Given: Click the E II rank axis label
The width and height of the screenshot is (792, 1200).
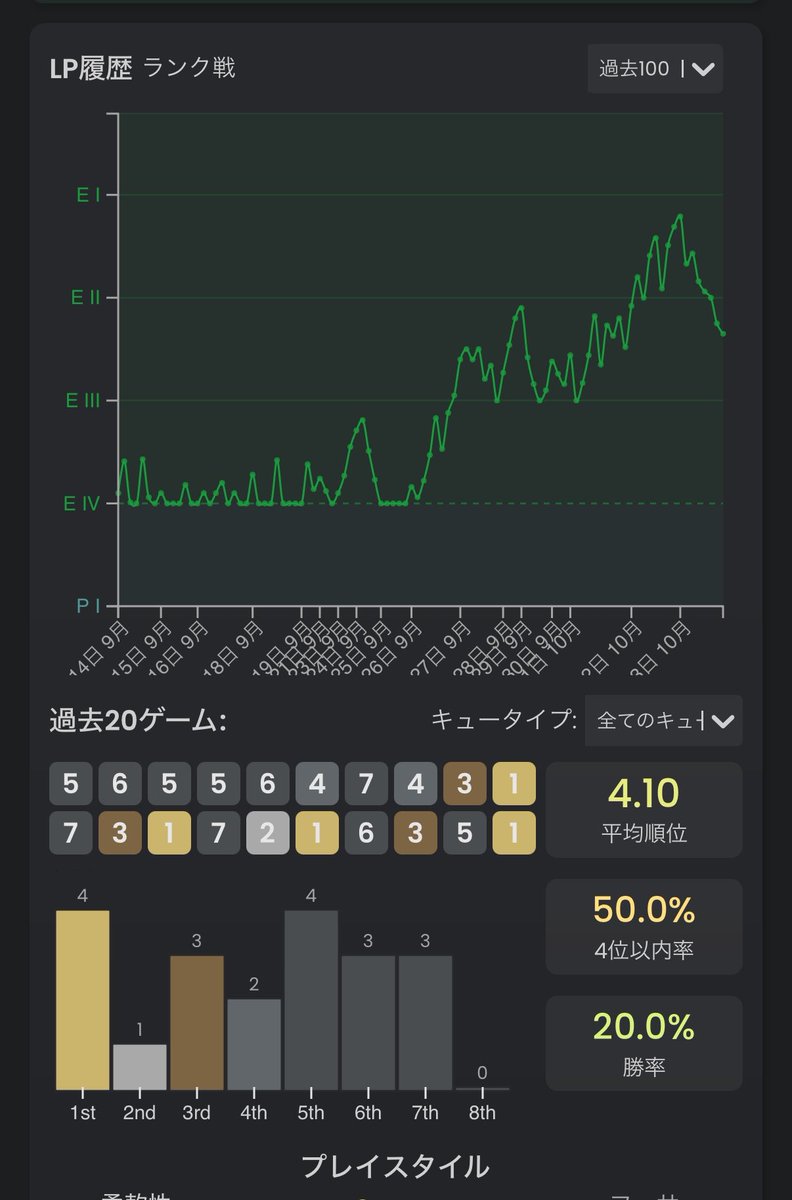Looking at the screenshot, I should click(86, 297).
